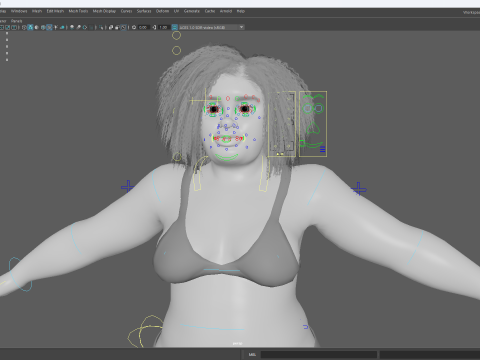Open the UV menu

176,11
